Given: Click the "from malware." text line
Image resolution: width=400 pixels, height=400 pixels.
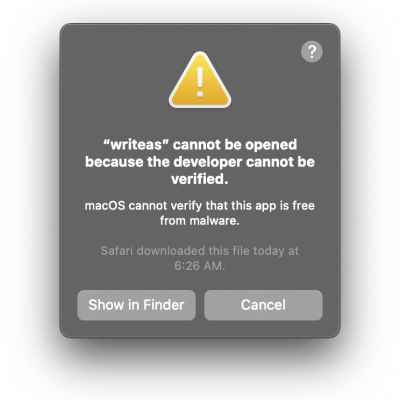Looking at the screenshot, I should point(200,221).
